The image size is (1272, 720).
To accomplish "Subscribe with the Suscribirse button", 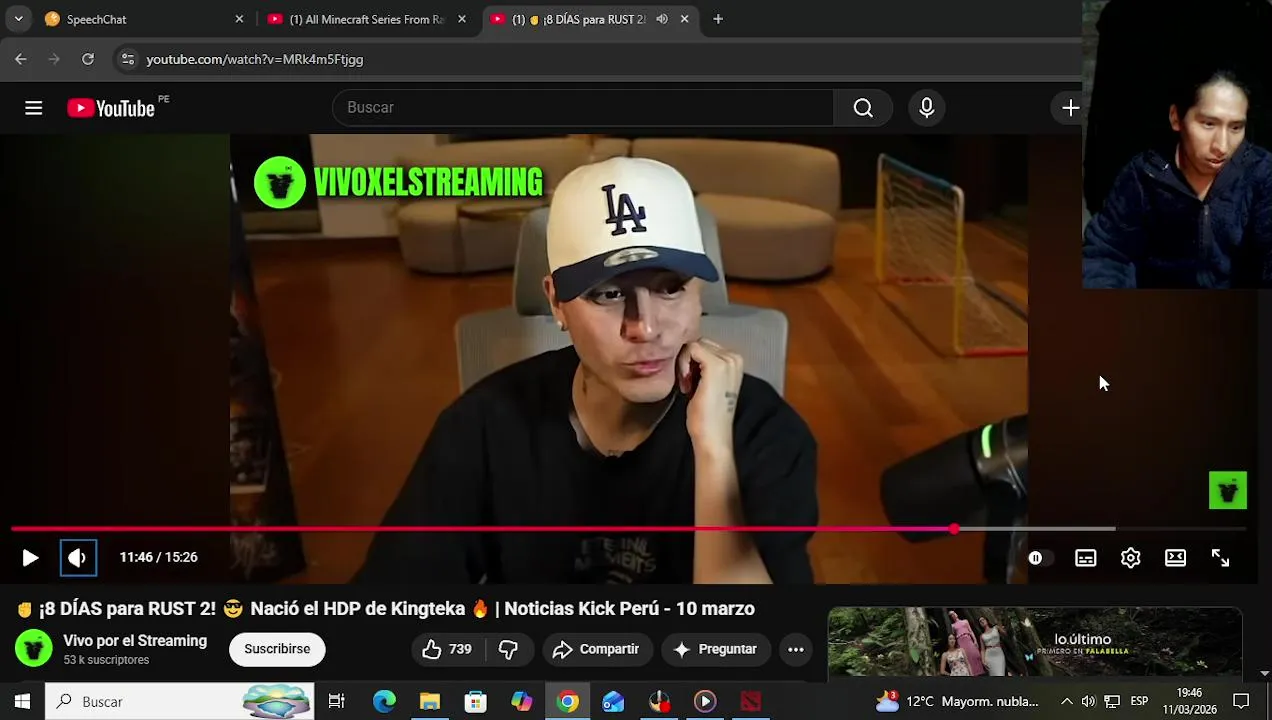I will click(277, 649).
